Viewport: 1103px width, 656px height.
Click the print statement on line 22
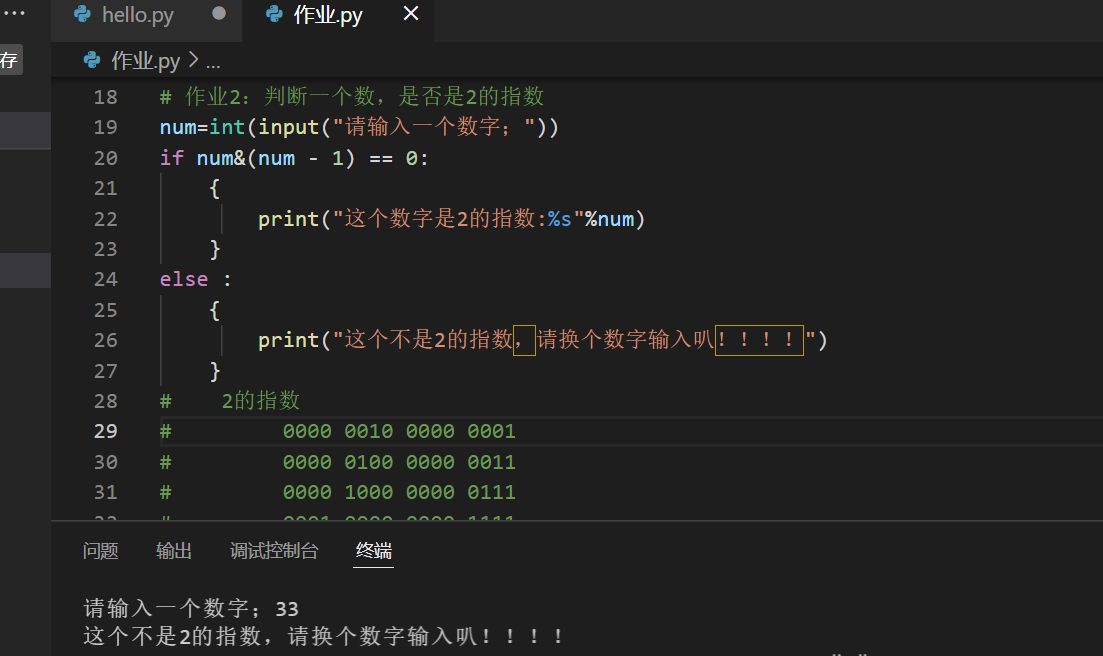452,219
